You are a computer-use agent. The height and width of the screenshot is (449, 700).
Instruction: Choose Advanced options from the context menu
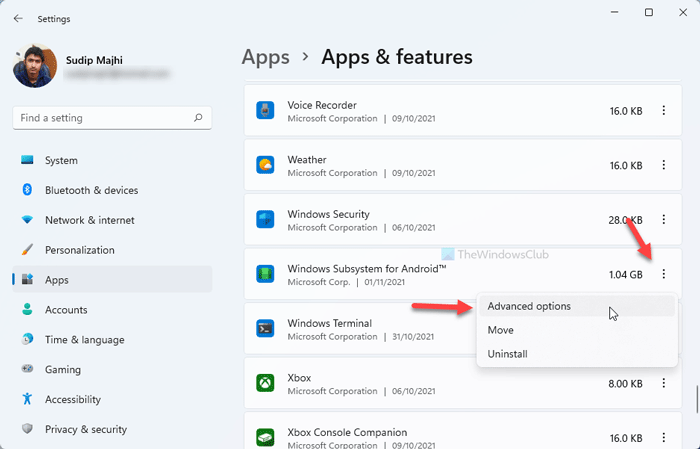pyautogui.click(x=577, y=306)
